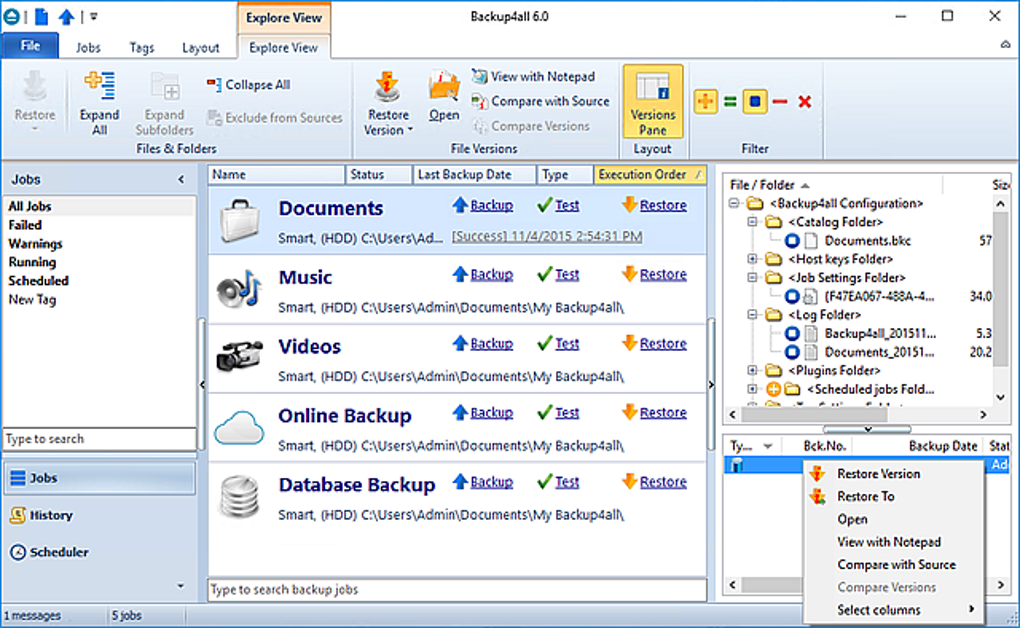Click the Type to search backup jobs field
1020x628 pixels.
(457, 590)
